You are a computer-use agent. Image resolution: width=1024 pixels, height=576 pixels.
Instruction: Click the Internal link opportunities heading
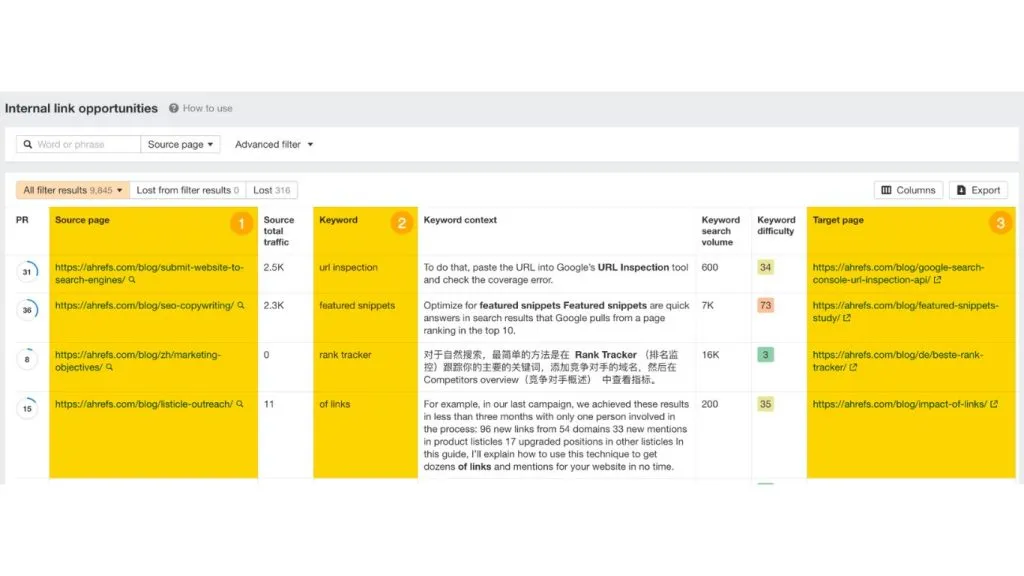click(81, 108)
